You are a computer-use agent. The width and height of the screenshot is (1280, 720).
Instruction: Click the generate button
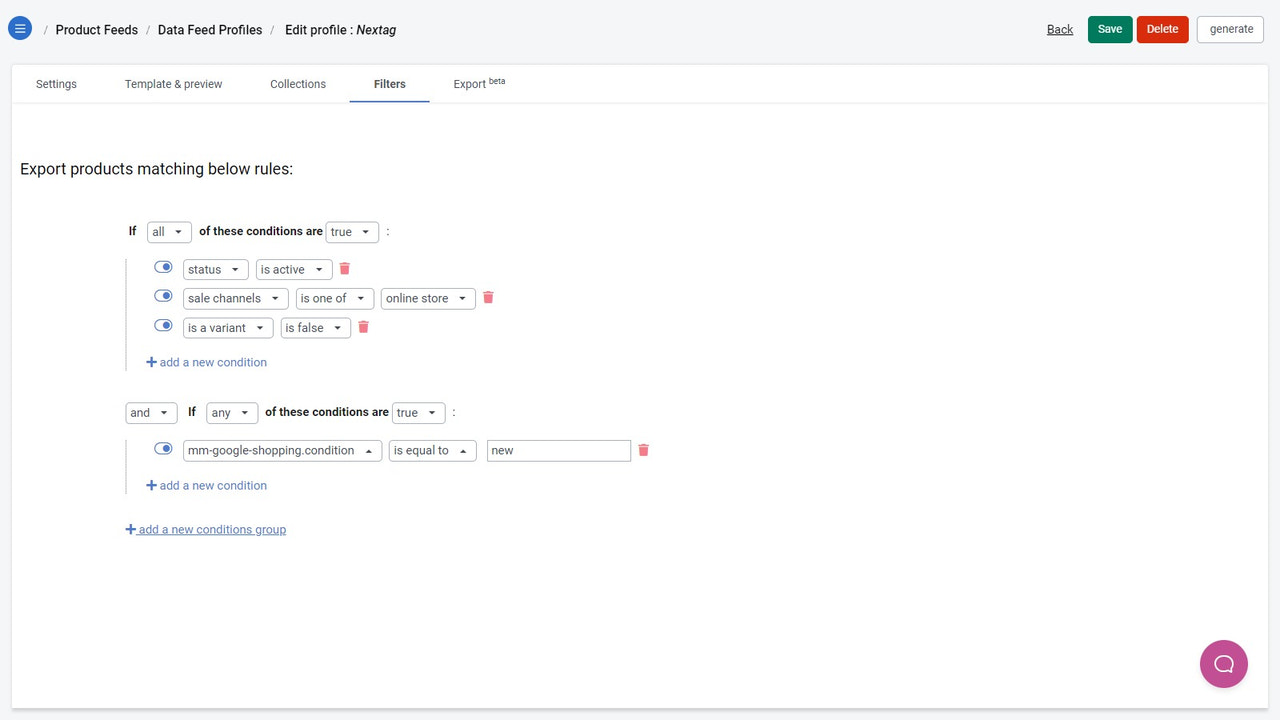[1229, 29]
